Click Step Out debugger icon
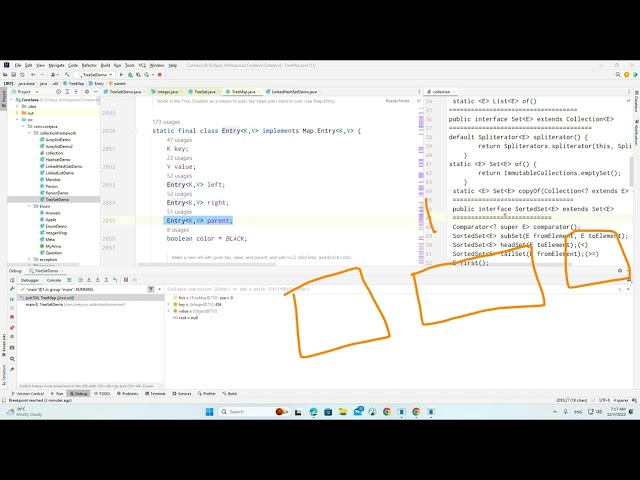 click(106, 280)
